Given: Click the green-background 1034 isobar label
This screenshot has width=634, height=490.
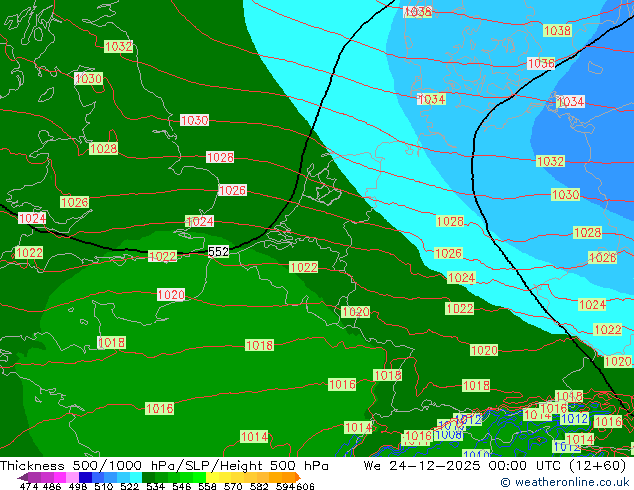Looking at the screenshot, I should coord(431,99).
